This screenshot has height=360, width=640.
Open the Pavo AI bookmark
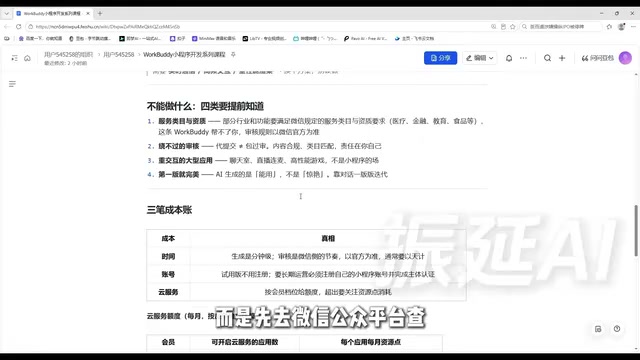[365, 38]
